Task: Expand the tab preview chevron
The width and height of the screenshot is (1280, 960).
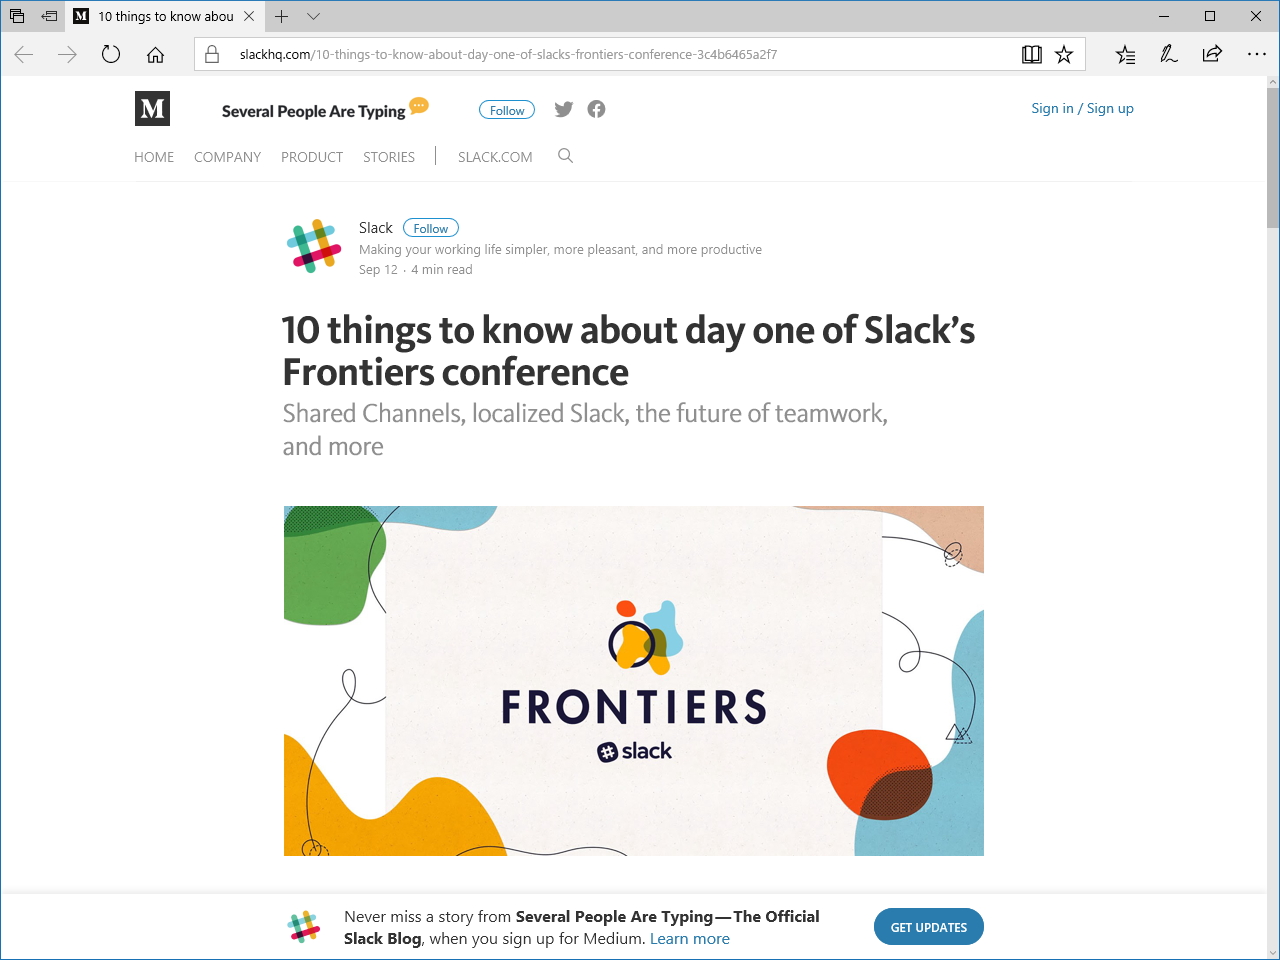Action: pos(313,16)
